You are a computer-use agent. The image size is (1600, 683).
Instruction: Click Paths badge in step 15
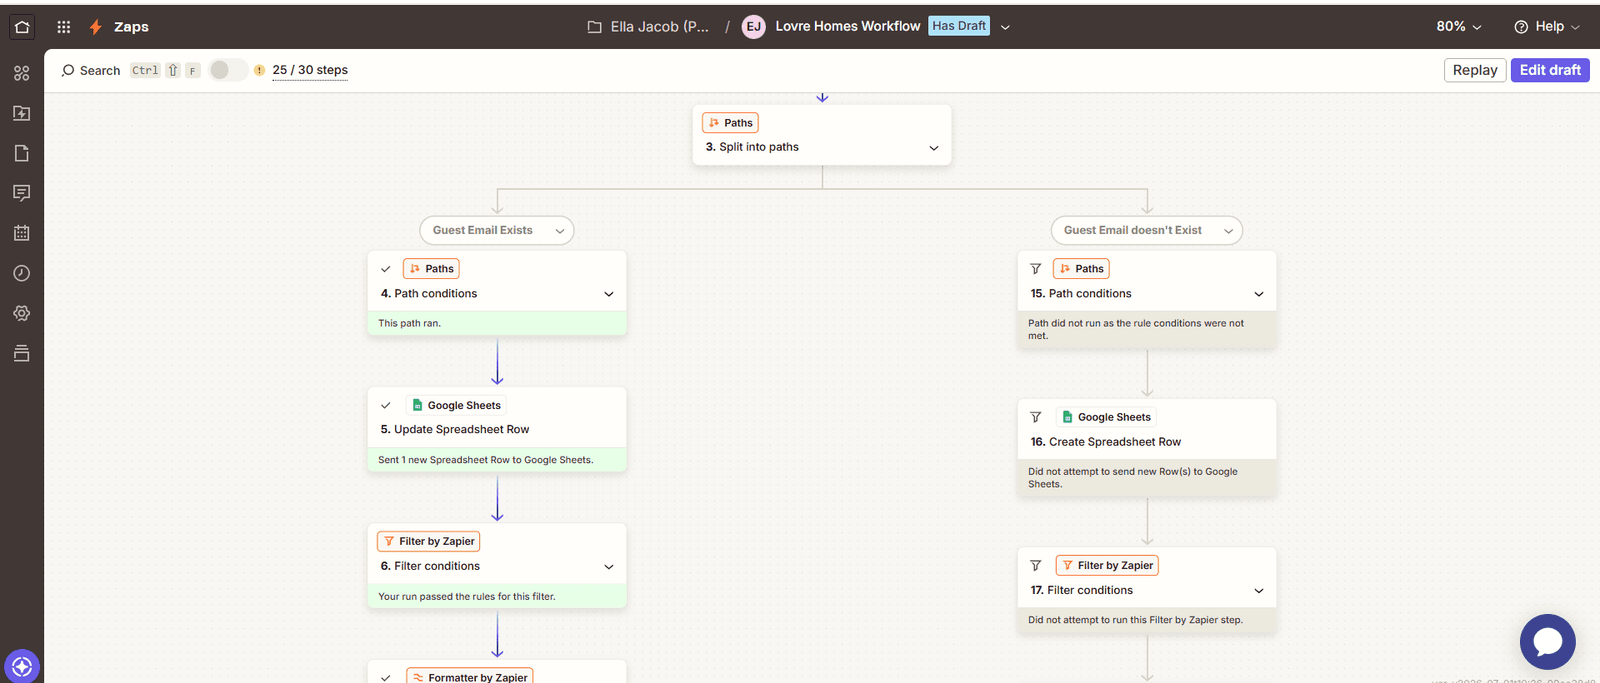coord(1081,268)
